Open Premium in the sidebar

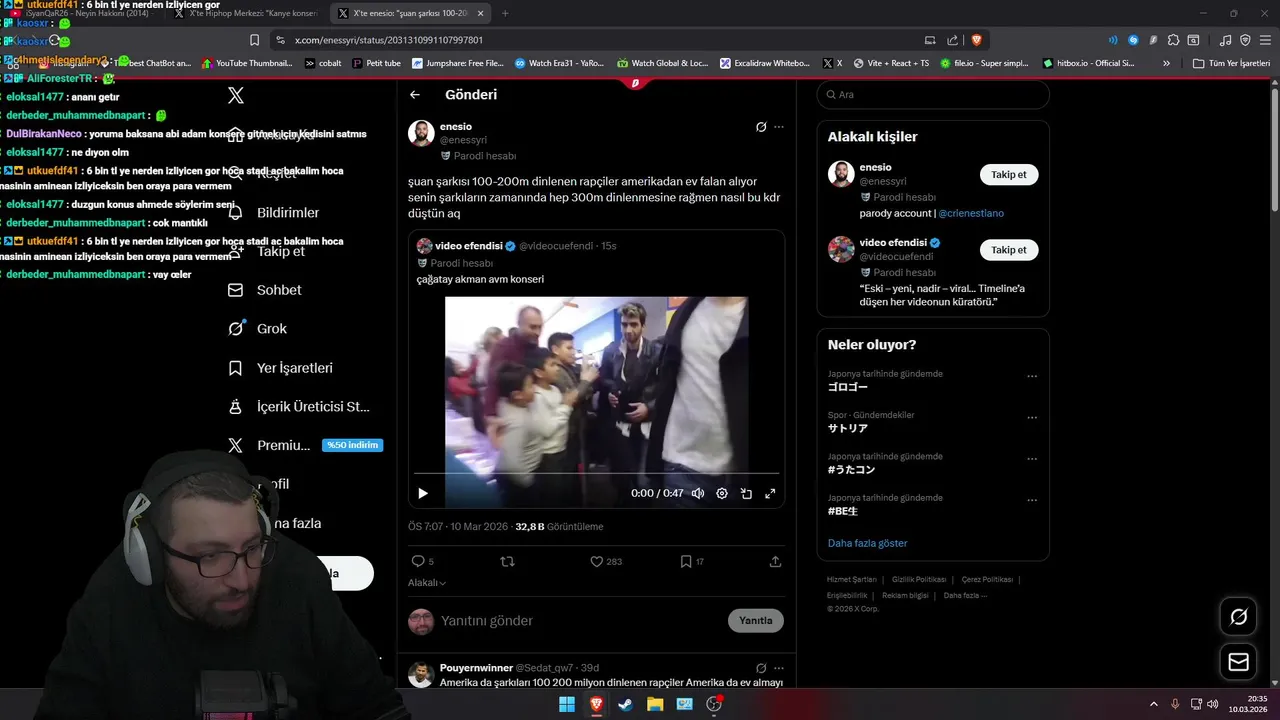[304, 446]
